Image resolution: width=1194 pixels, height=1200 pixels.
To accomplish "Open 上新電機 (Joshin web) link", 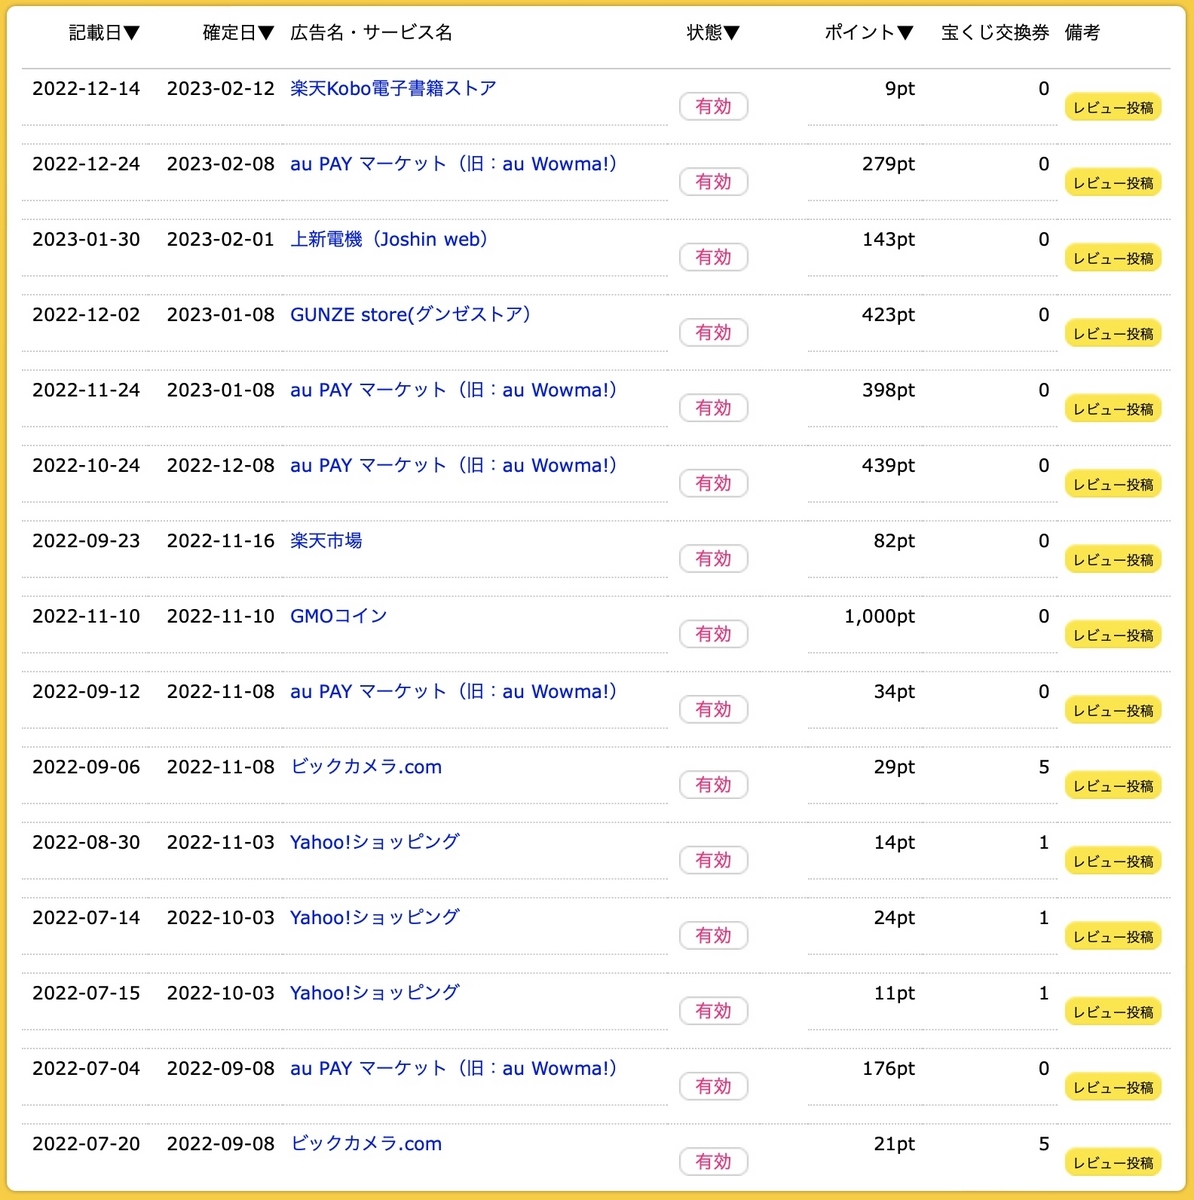I will click(x=389, y=239).
